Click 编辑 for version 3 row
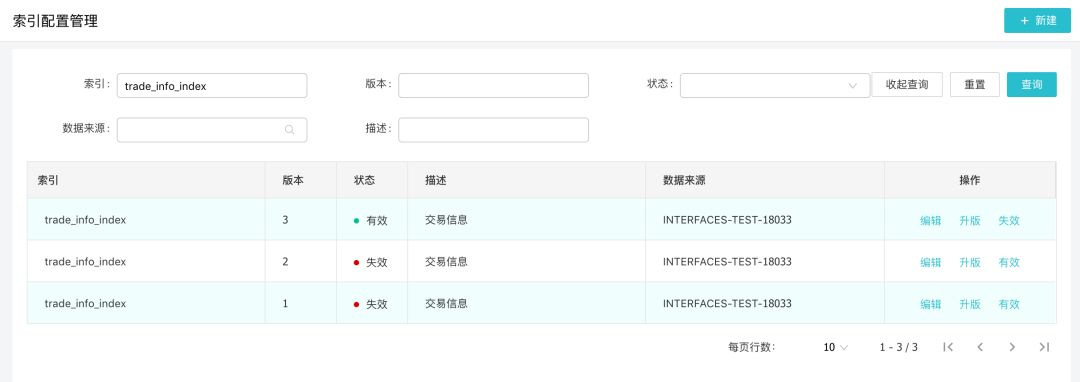Screen dimensions: 1080x382 click(931, 221)
